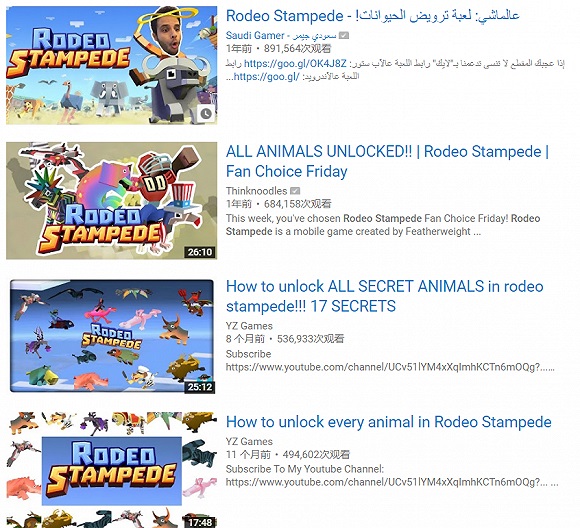Open How to unlock every animal title
Image resolution: width=580 pixels, height=528 pixels.
388,422
